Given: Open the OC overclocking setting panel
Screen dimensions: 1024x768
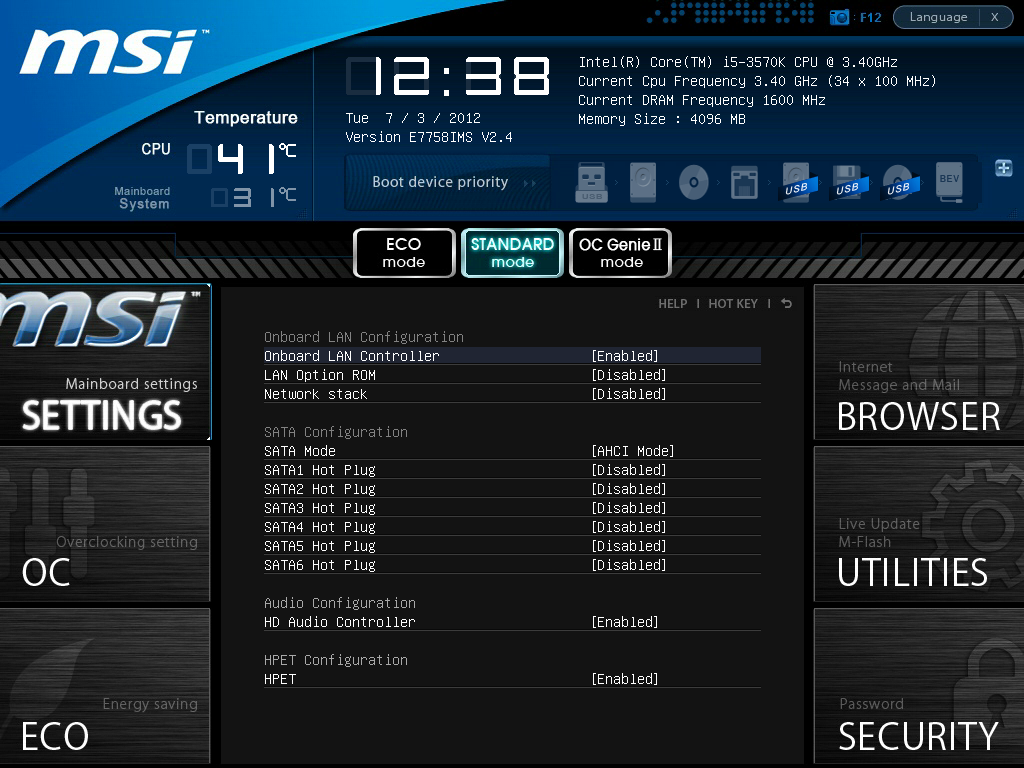Looking at the screenshot, I should point(104,524).
